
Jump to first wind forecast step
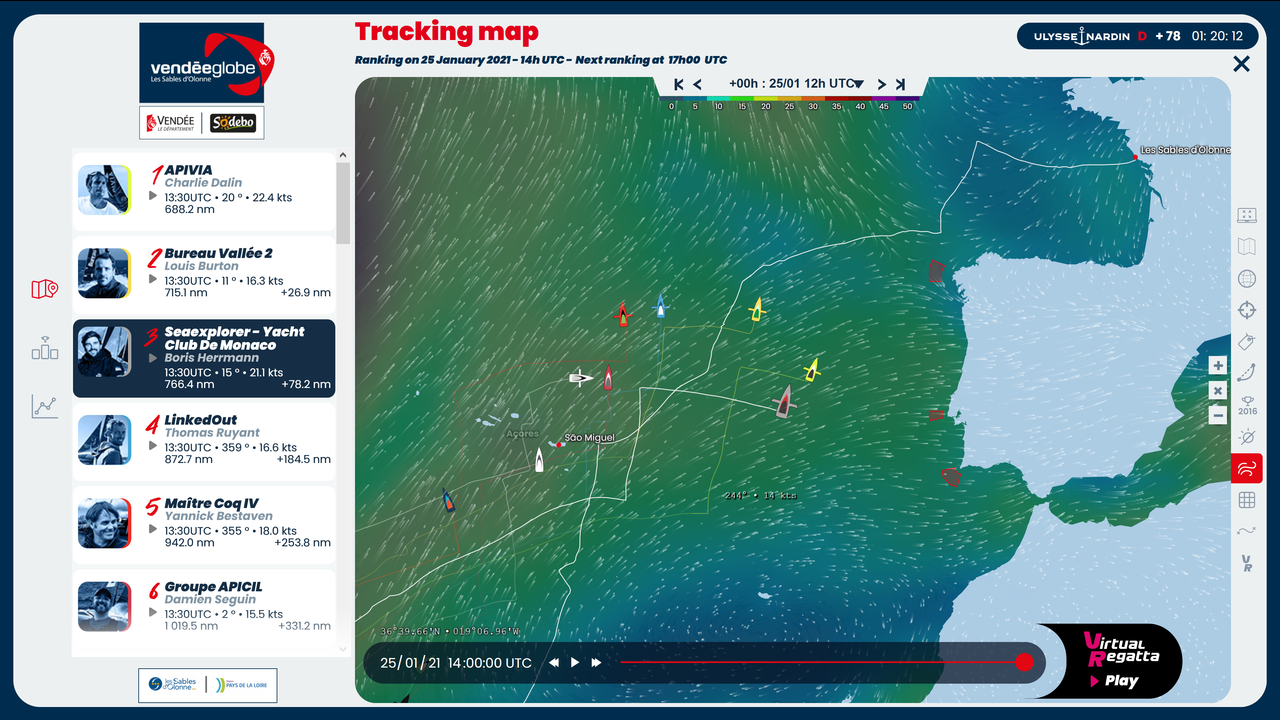coord(679,84)
